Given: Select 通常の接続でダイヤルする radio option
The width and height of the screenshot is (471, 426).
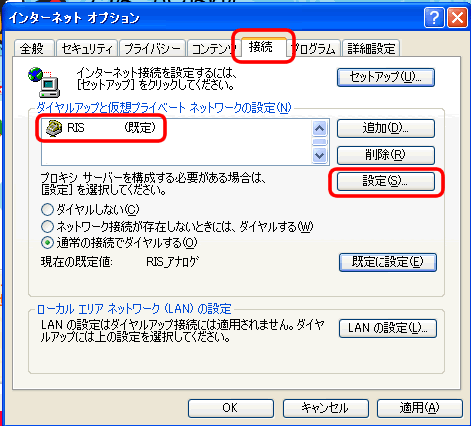Looking at the screenshot, I should pos(47,243).
